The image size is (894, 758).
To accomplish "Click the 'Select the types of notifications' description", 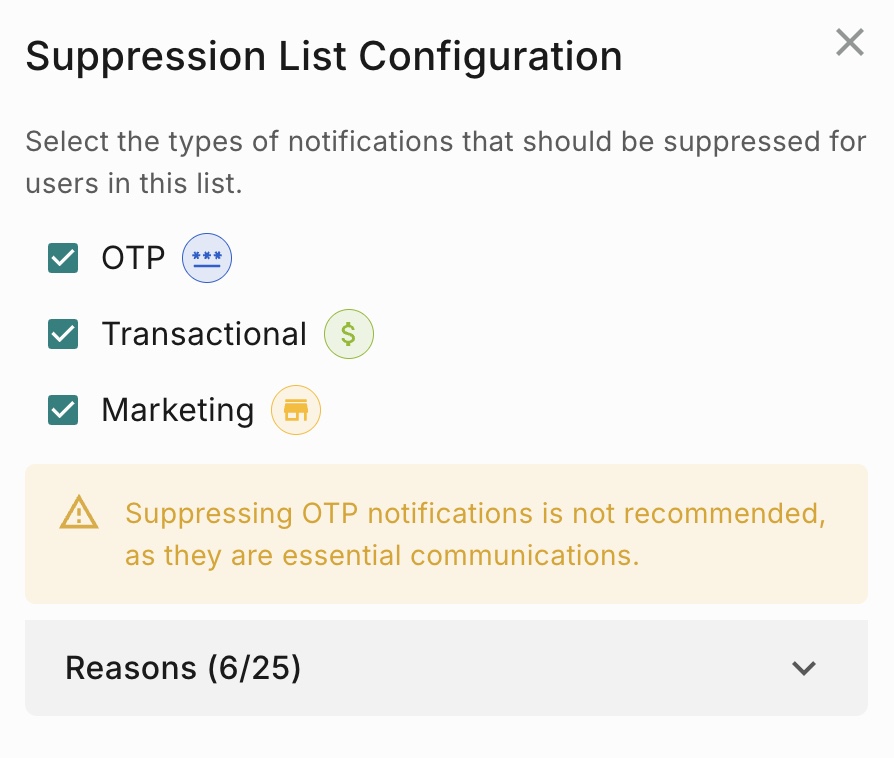I will point(446,141).
